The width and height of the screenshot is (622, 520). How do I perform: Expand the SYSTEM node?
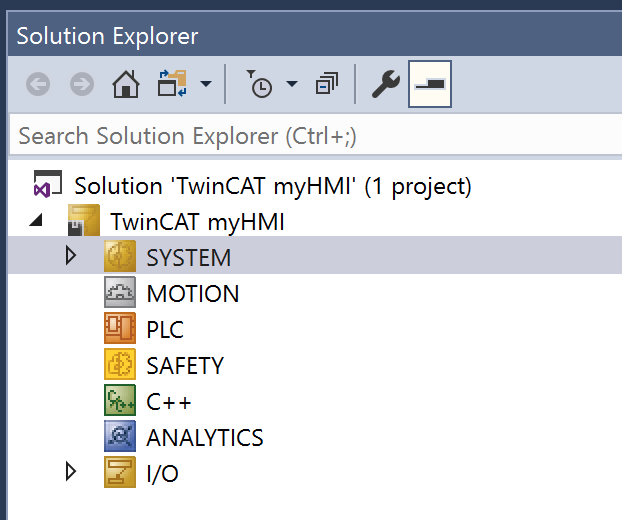[71, 255]
